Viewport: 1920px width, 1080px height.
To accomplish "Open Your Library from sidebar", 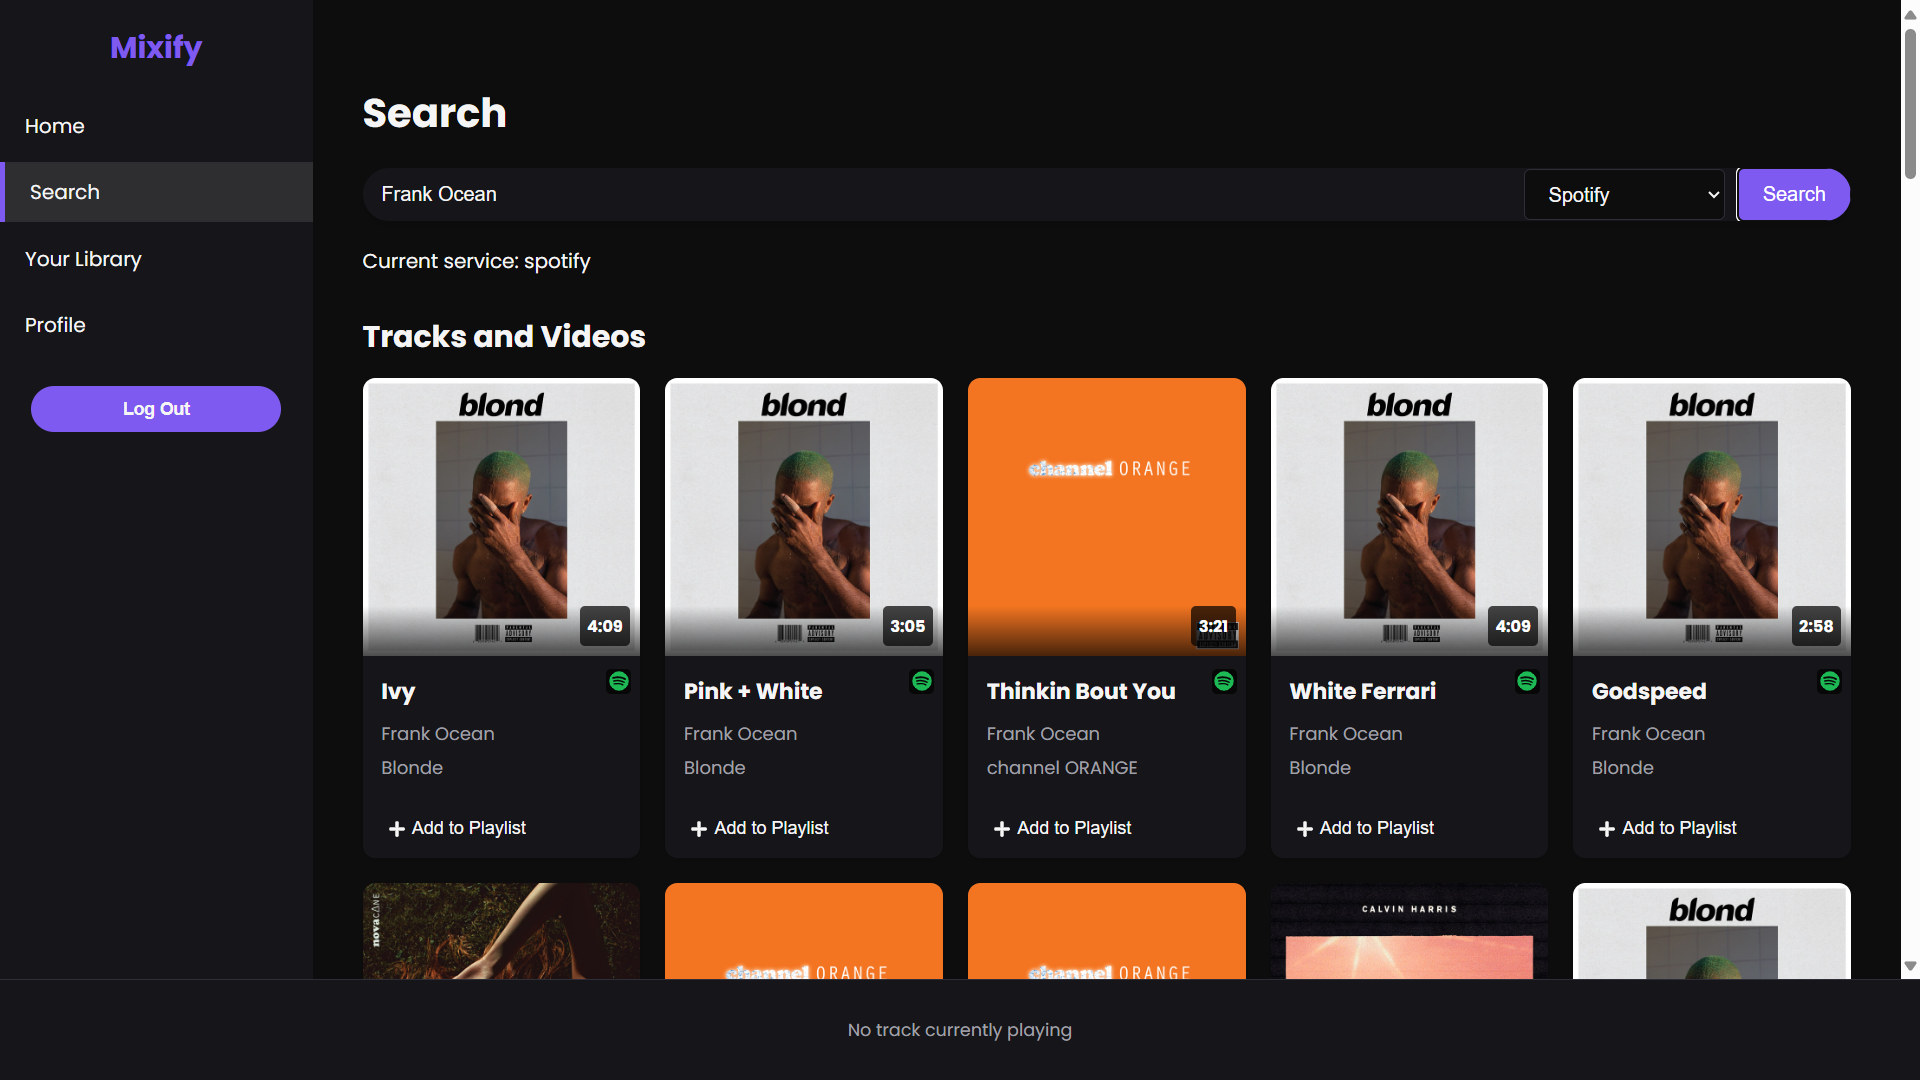I will pyautogui.click(x=83, y=259).
